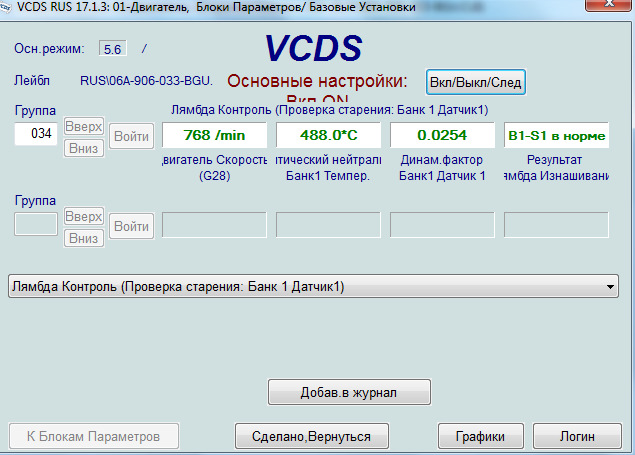Click the Вкл/Выкл/След button
635x455 pixels.
(x=475, y=82)
